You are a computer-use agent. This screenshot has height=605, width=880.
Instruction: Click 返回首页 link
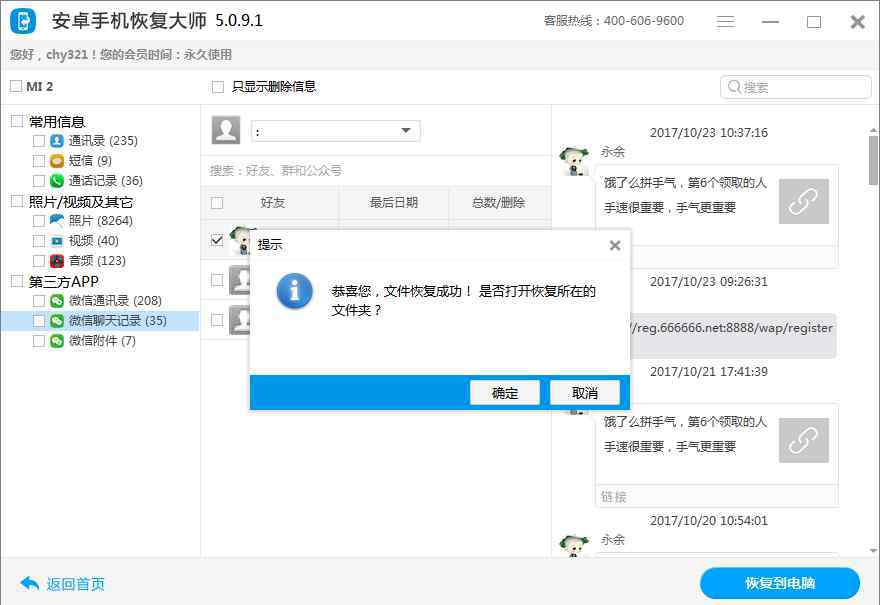(75, 584)
